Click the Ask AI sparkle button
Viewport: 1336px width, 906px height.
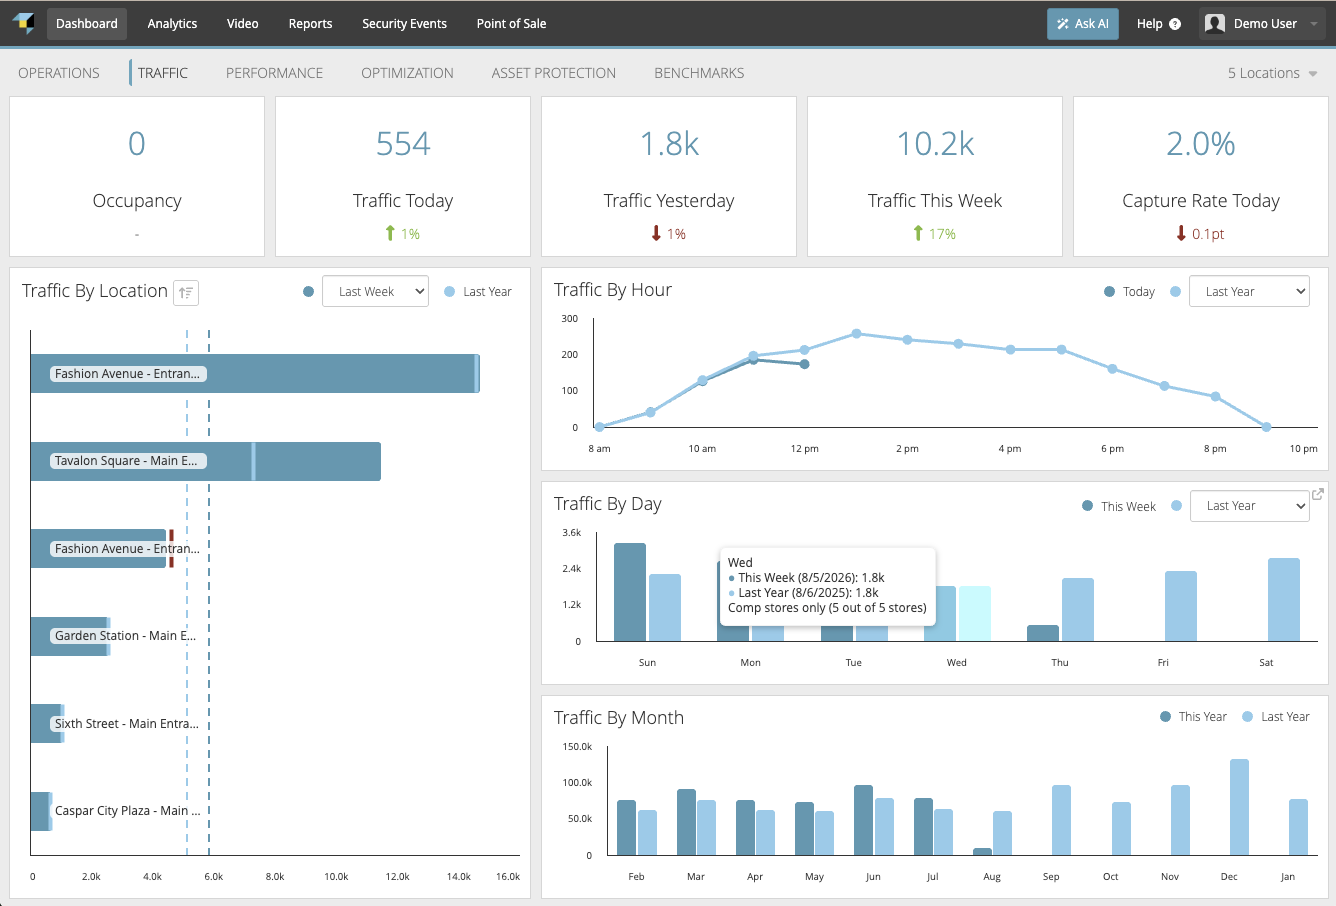1083,24
